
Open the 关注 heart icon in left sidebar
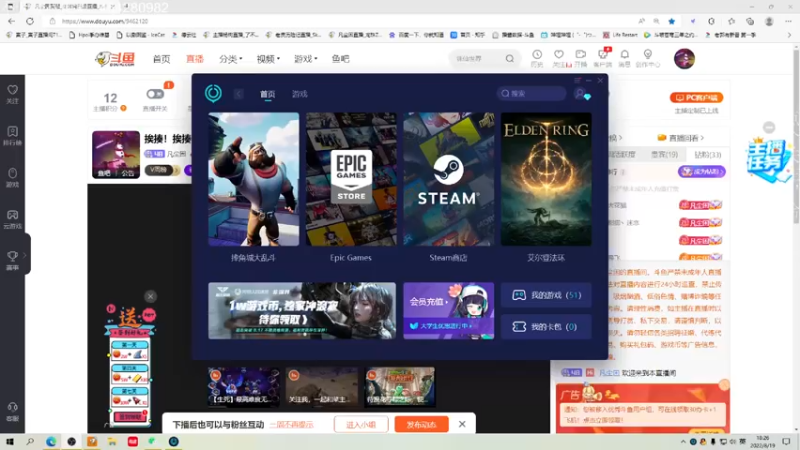pyautogui.click(x=12, y=90)
